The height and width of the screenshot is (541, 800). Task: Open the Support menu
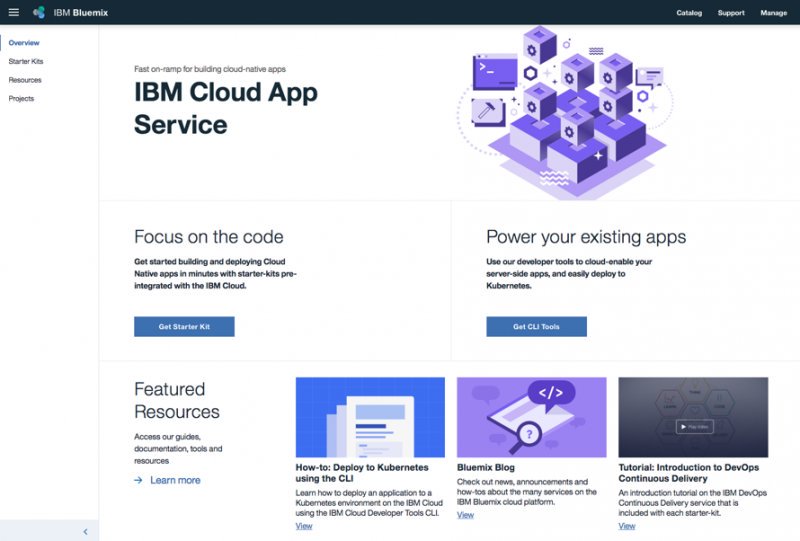point(731,13)
